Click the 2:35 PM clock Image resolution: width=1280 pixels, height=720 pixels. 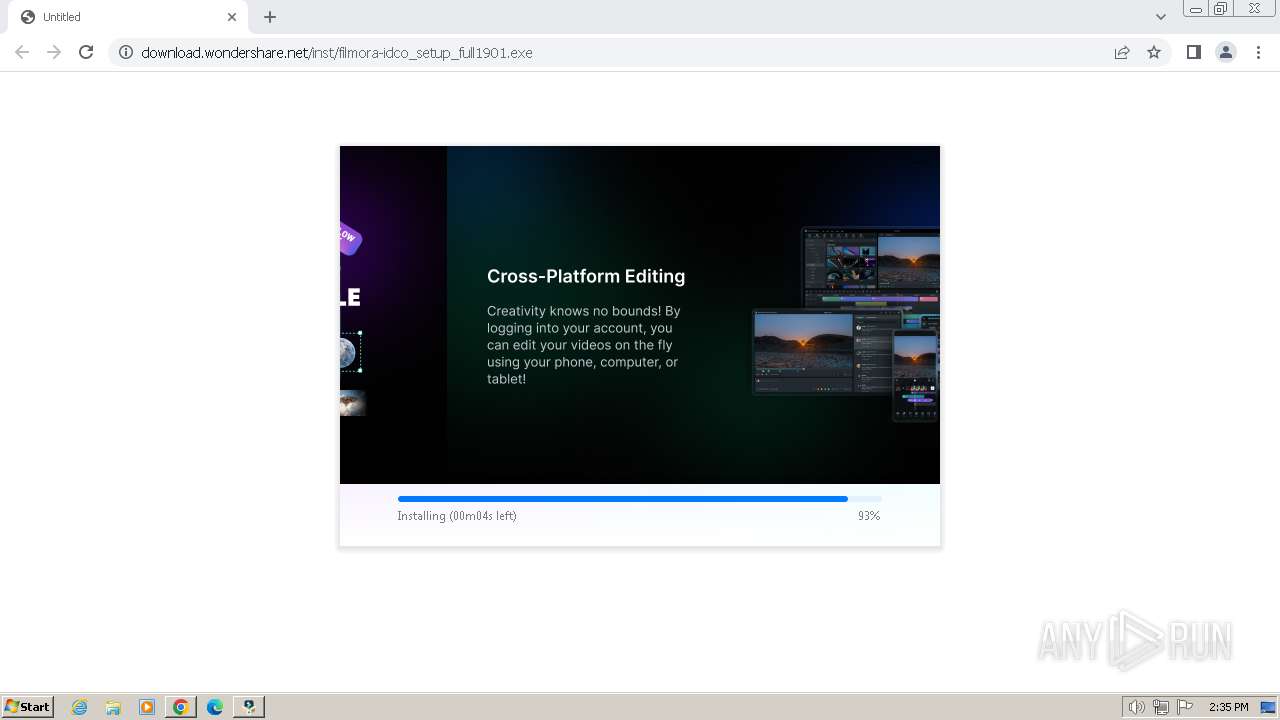[1228, 707]
